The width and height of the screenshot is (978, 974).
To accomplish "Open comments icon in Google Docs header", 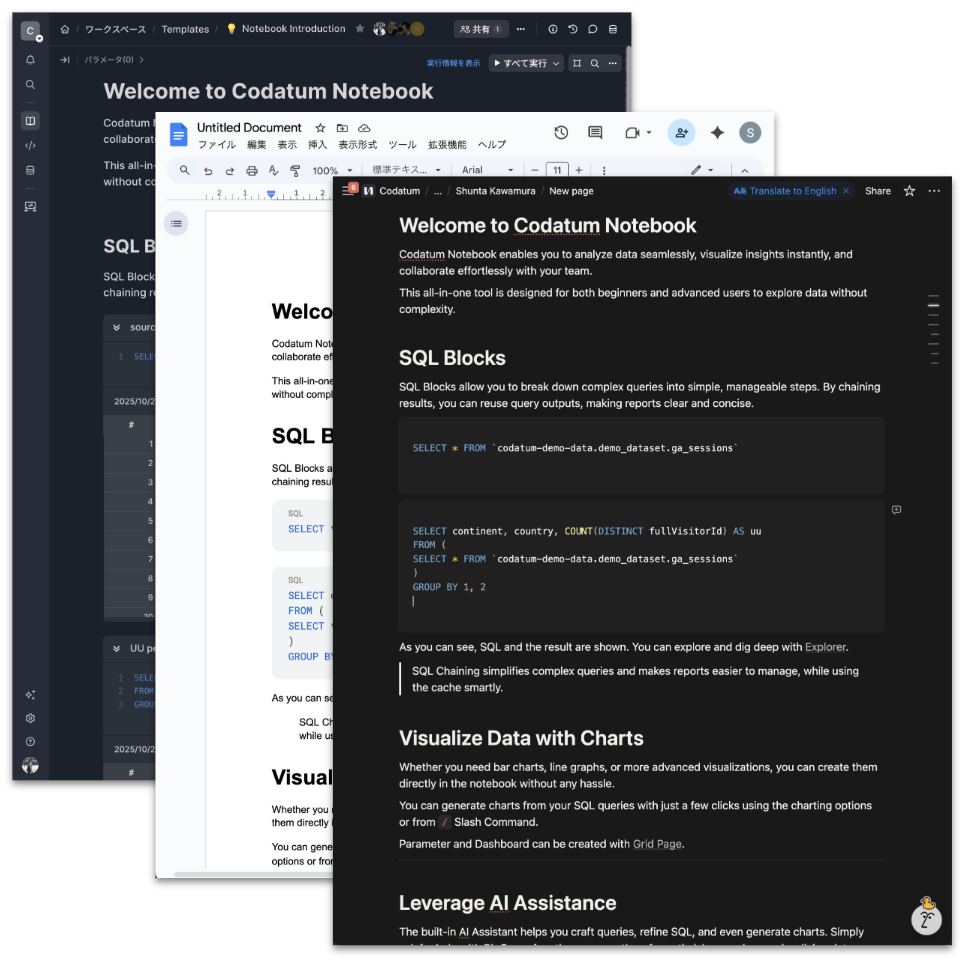I will point(596,132).
